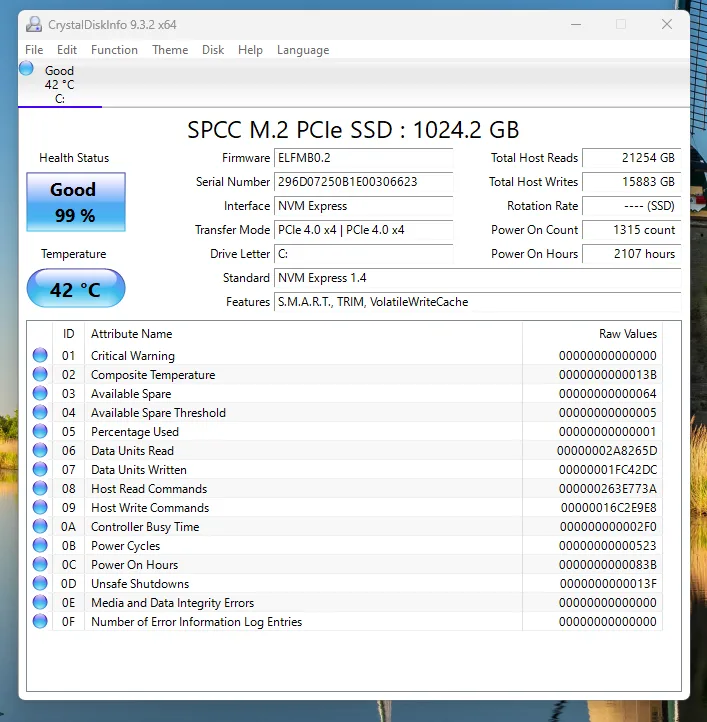Open the Function menu
The image size is (707, 722).
(114, 50)
